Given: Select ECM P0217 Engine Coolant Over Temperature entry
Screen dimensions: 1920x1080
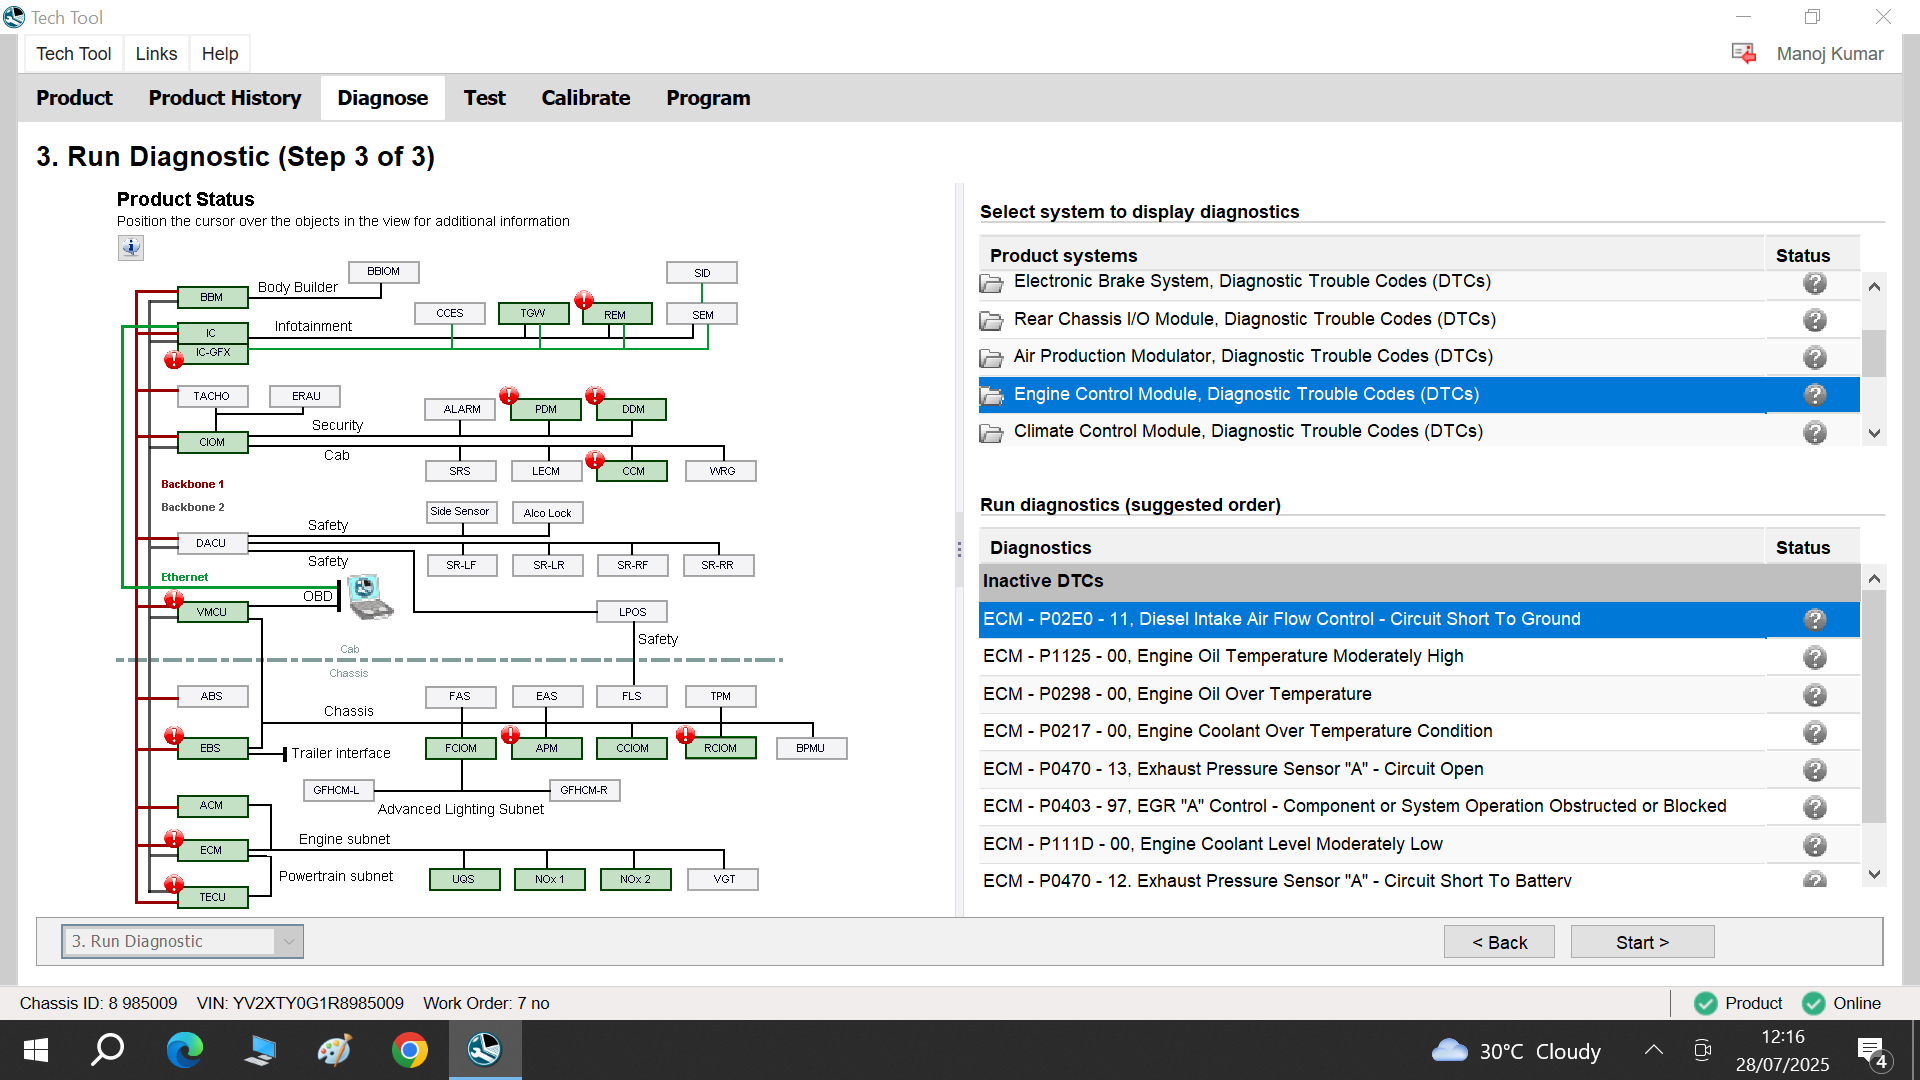Looking at the screenshot, I should [x=1237, y=731].
